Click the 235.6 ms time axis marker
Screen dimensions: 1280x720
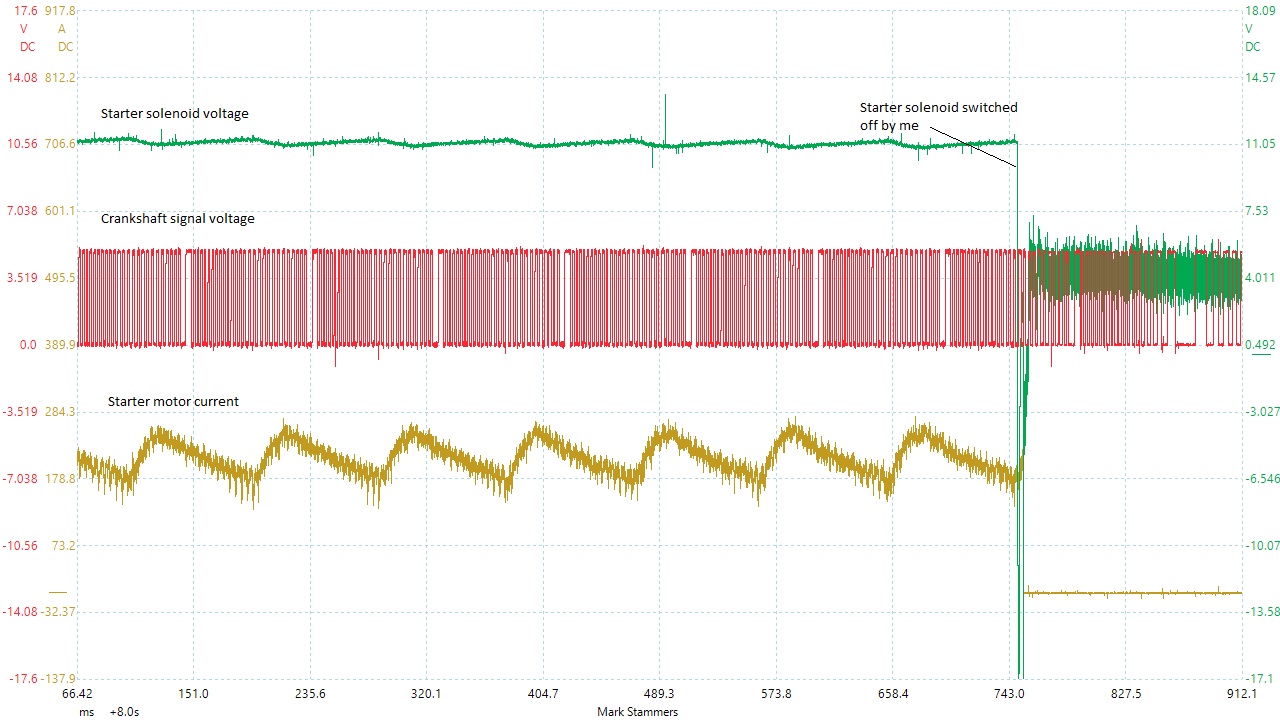(x=310, y=694)
